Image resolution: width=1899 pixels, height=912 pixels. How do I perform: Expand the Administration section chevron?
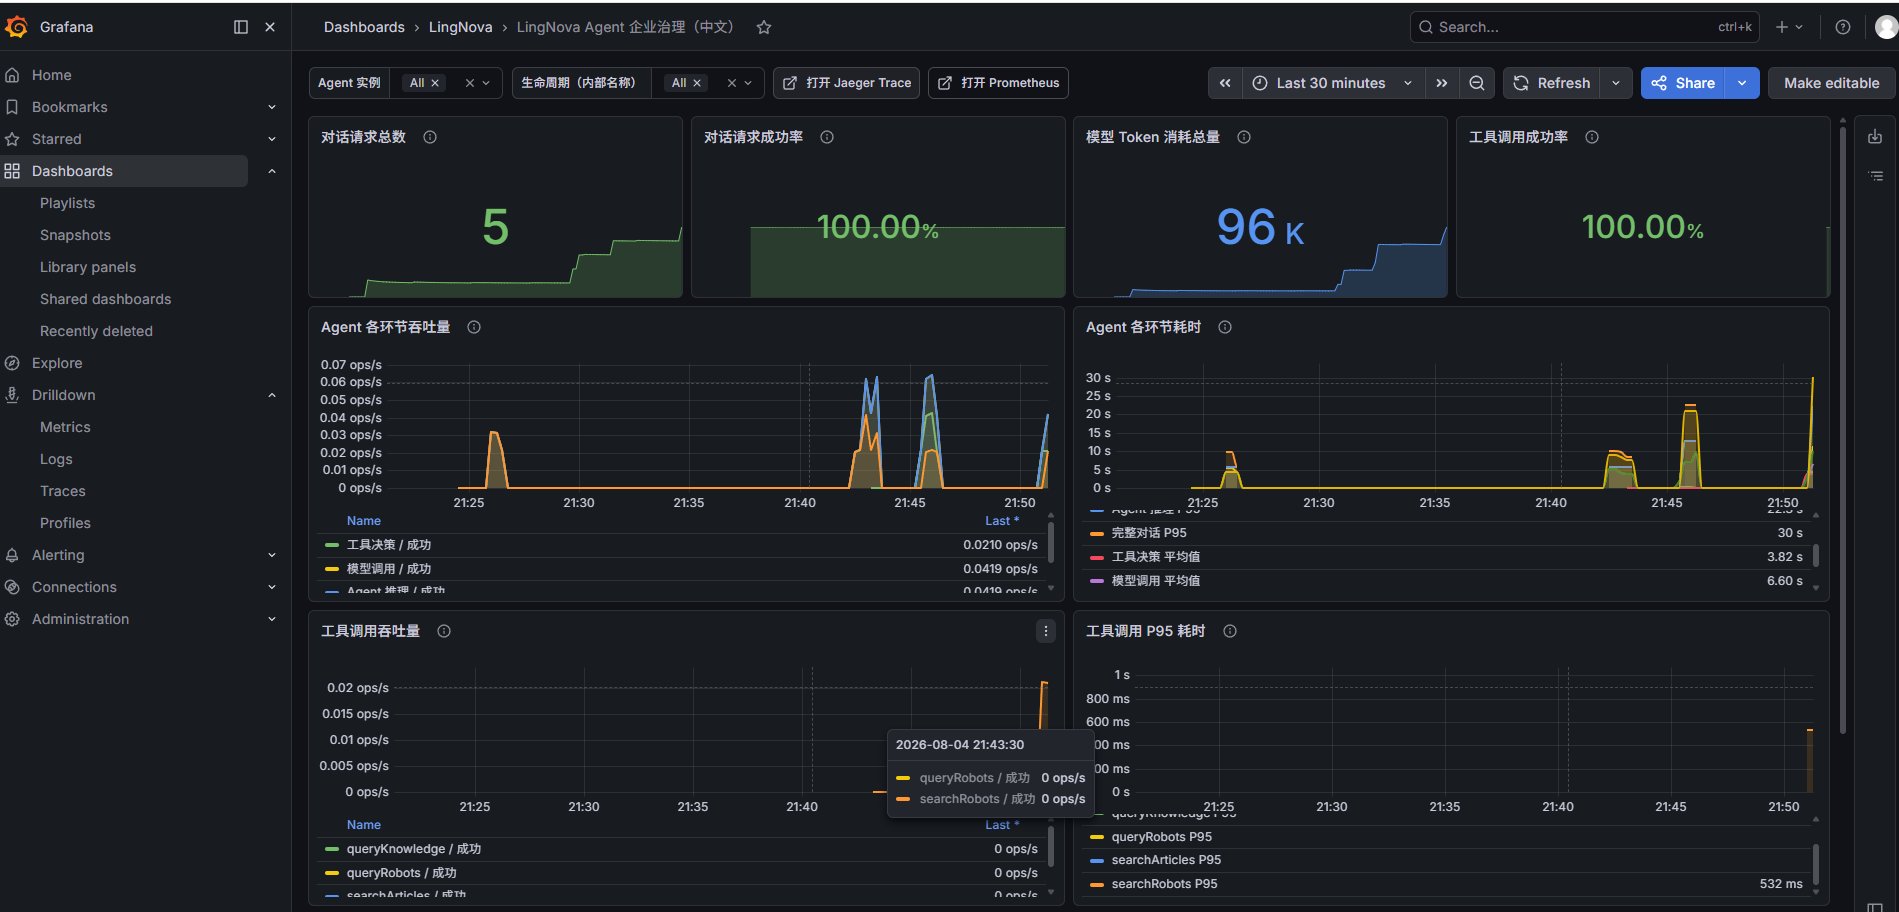click(272, 619)
